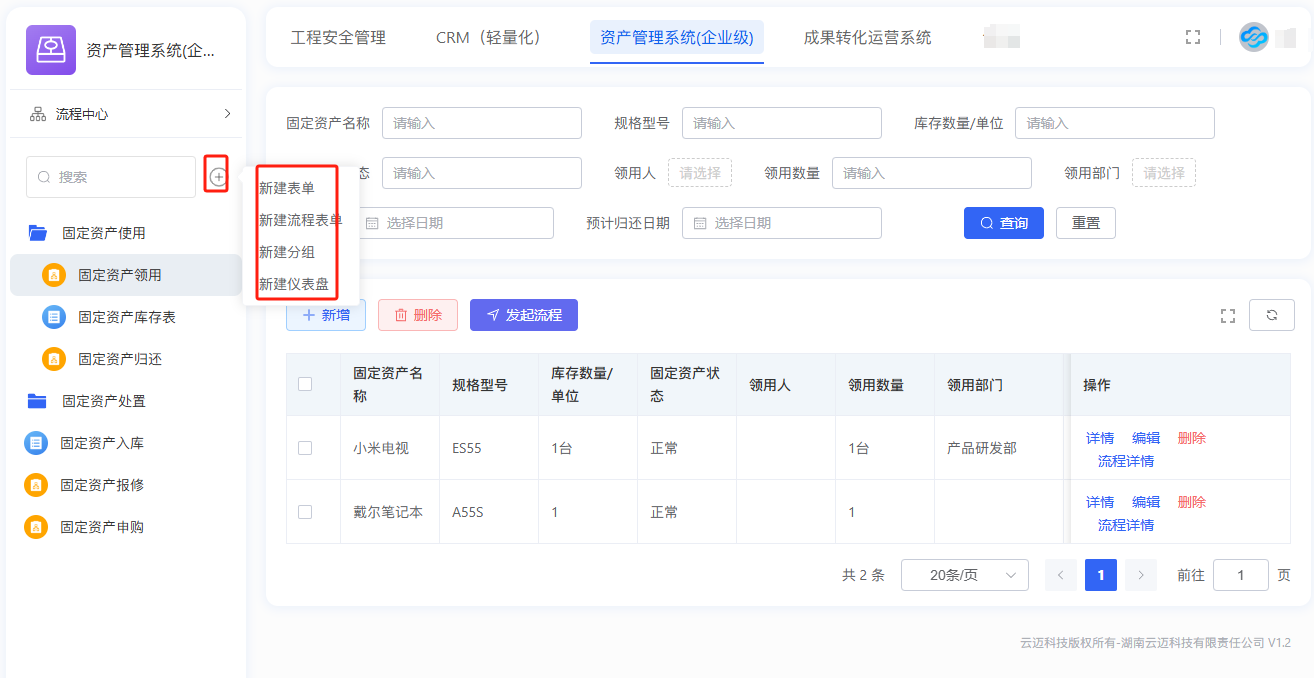Click the fullscreen icon in top header
The width and height of the screenshot is (1314, 678).
click(x=1192, y=37)
